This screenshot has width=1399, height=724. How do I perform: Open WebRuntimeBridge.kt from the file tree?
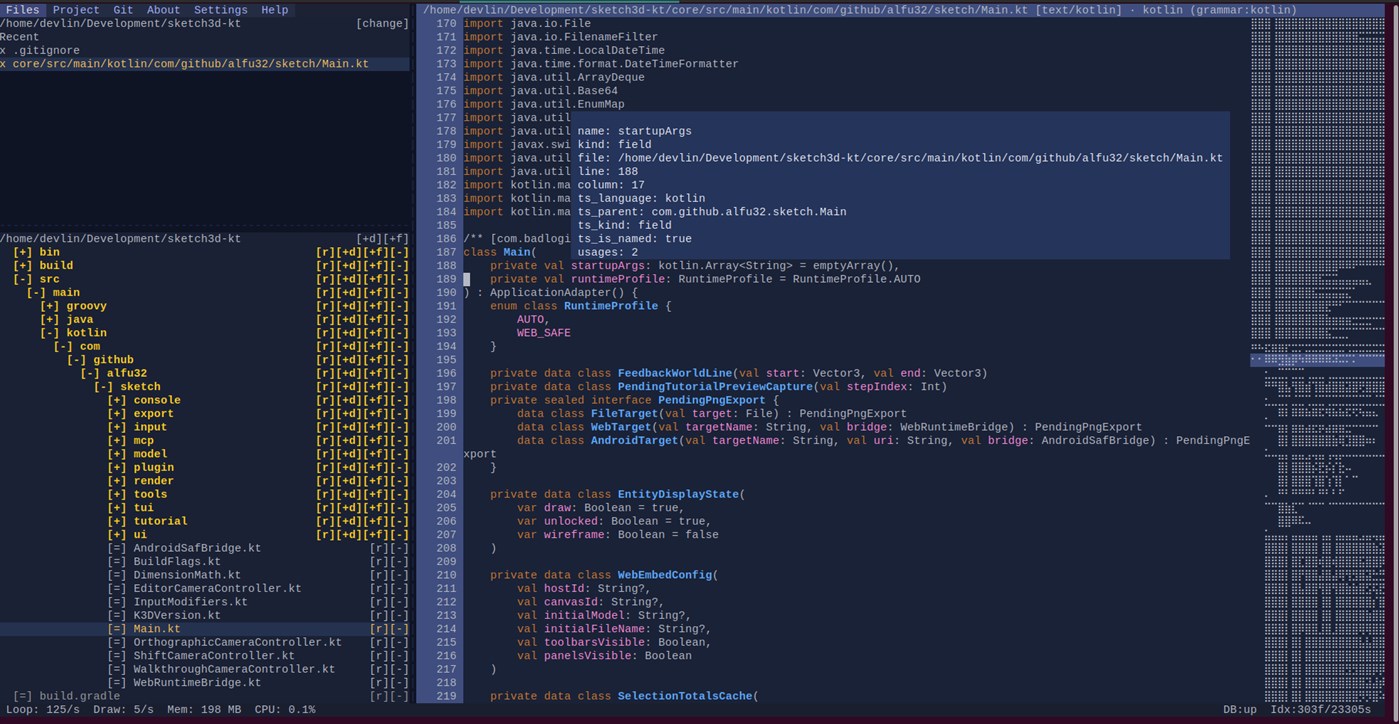pos(197,683)
